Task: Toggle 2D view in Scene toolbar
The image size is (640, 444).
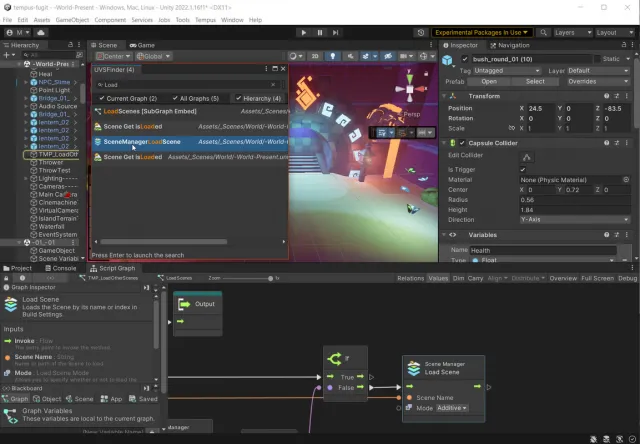Action: click(x=315, y=56)
